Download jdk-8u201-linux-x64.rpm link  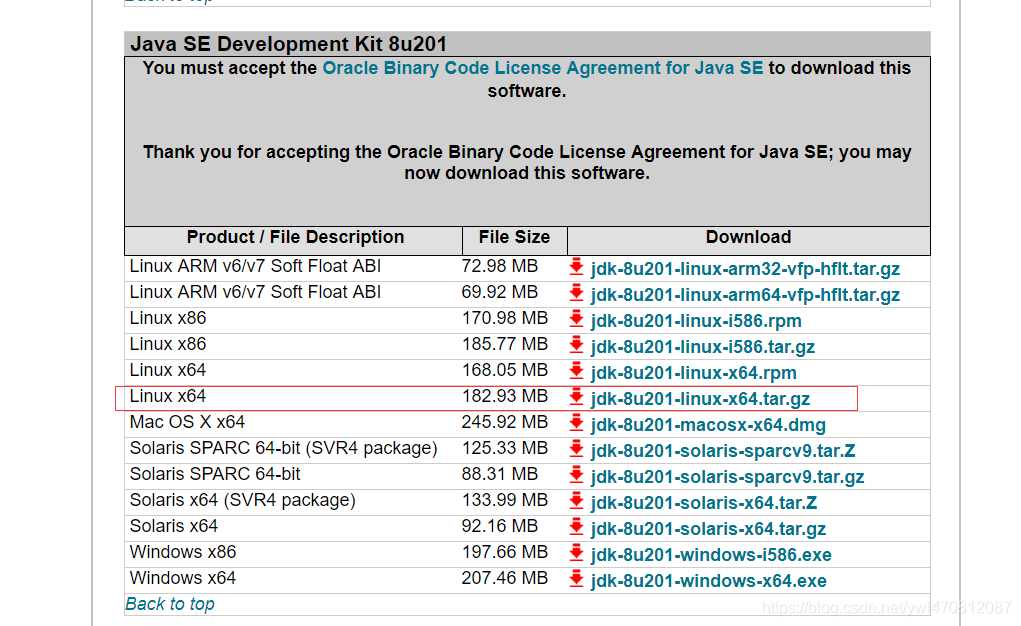[693, 373]
